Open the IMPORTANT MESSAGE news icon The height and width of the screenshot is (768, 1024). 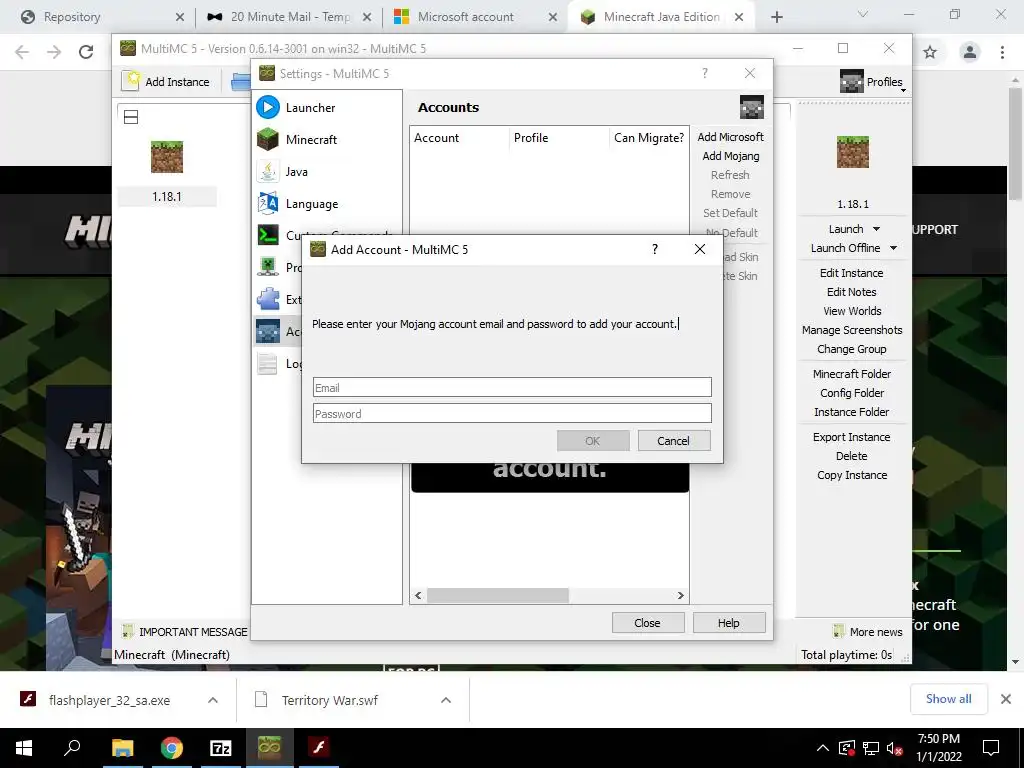point(128,632)
